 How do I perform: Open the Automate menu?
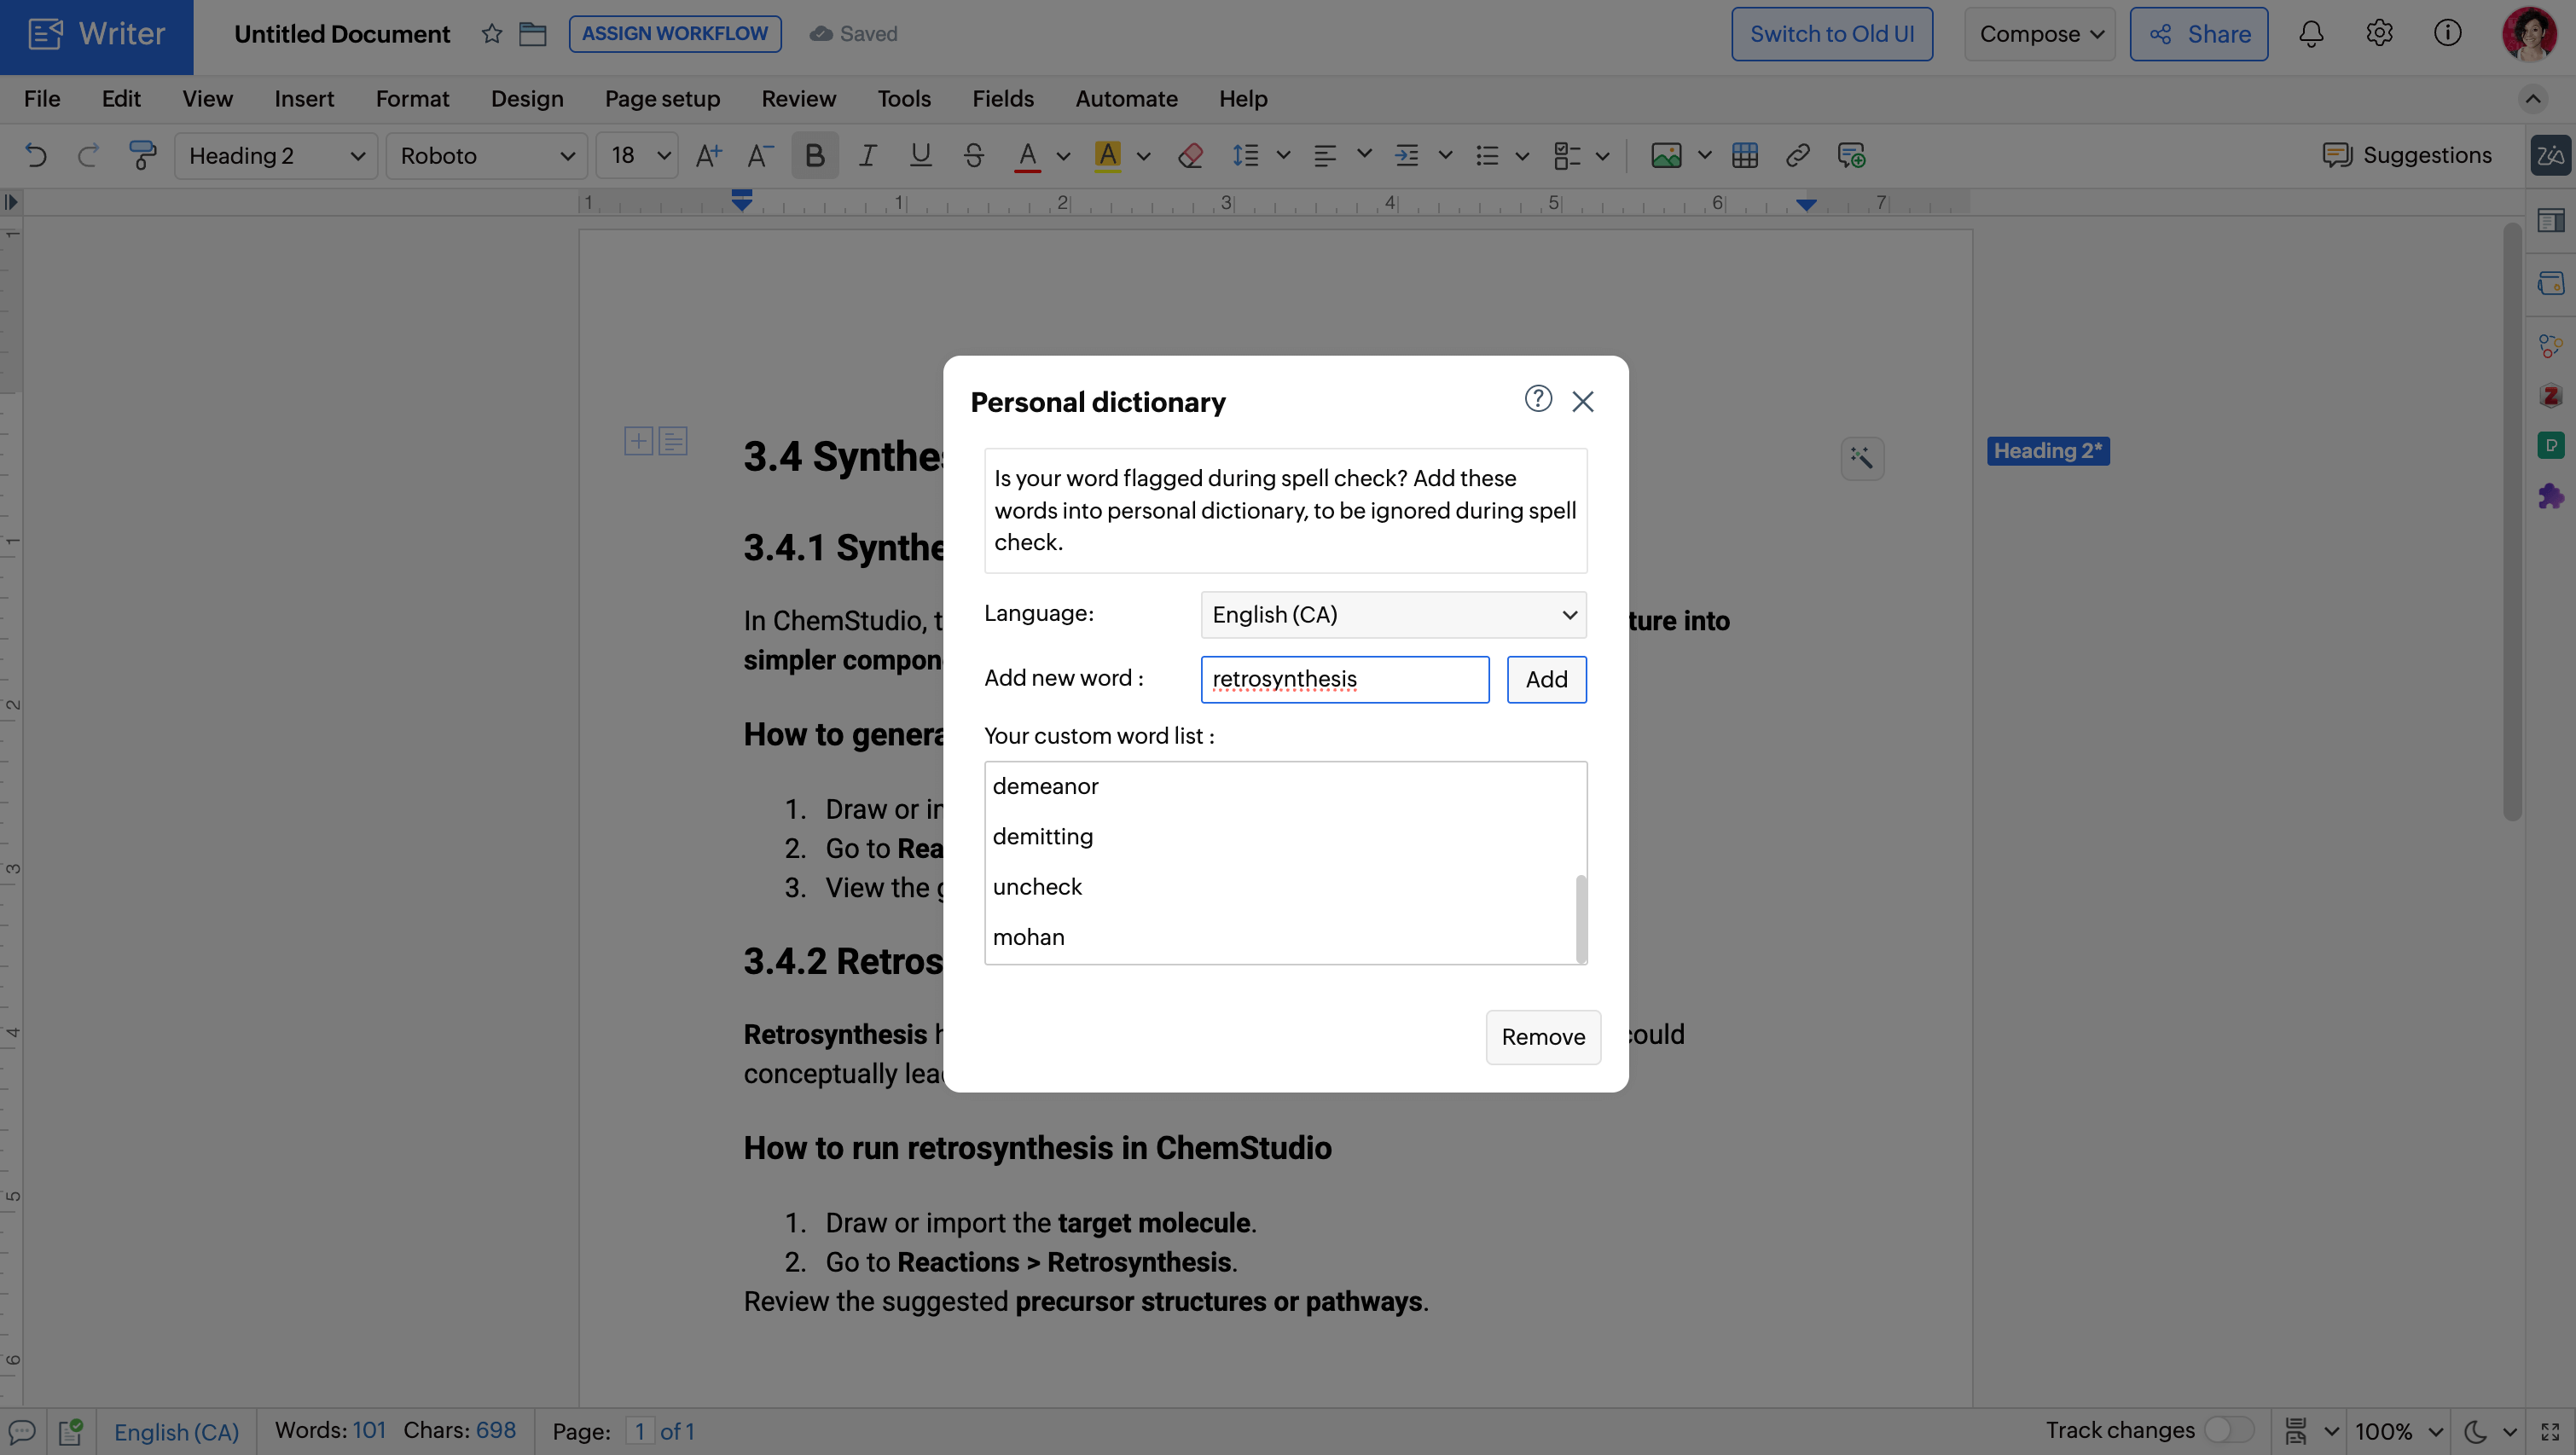click(x=1126, y=99)
